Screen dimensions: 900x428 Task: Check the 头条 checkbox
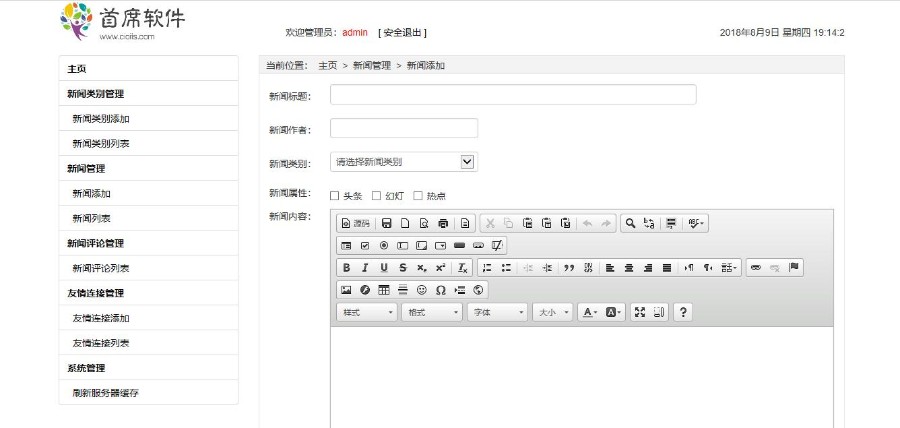pos(335,196)
